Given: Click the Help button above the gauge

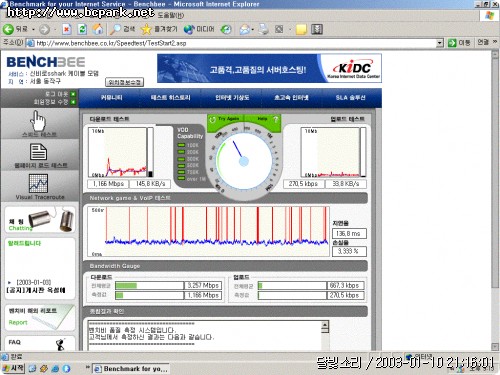Looking at the screenshot, I should pyautogui.click(x=262, y=119).
